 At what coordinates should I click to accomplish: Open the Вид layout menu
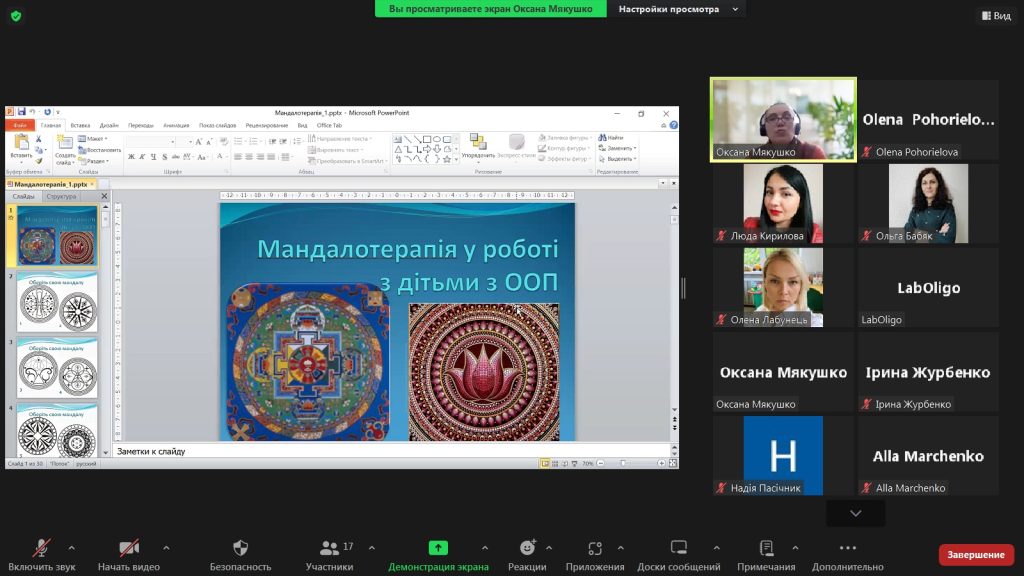(995, 15)
